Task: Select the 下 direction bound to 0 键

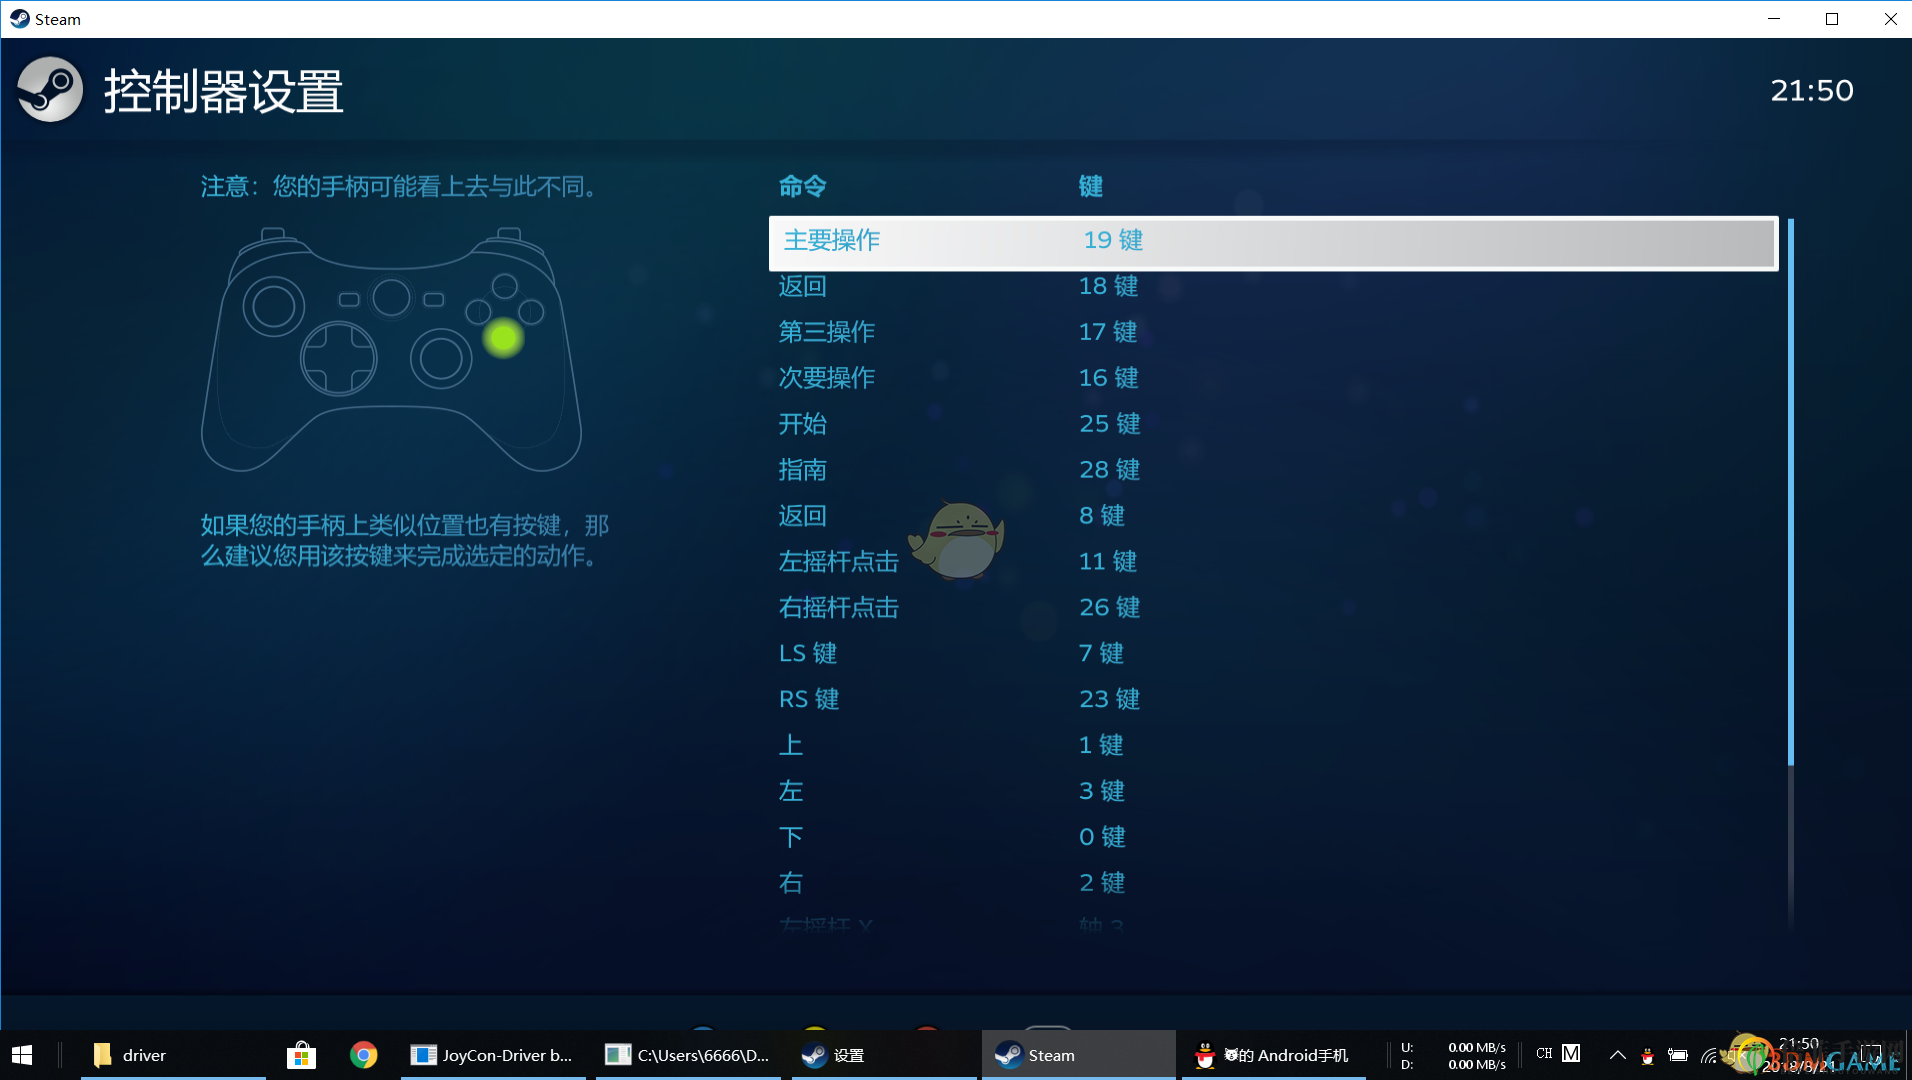Action: coord(1272,837)
